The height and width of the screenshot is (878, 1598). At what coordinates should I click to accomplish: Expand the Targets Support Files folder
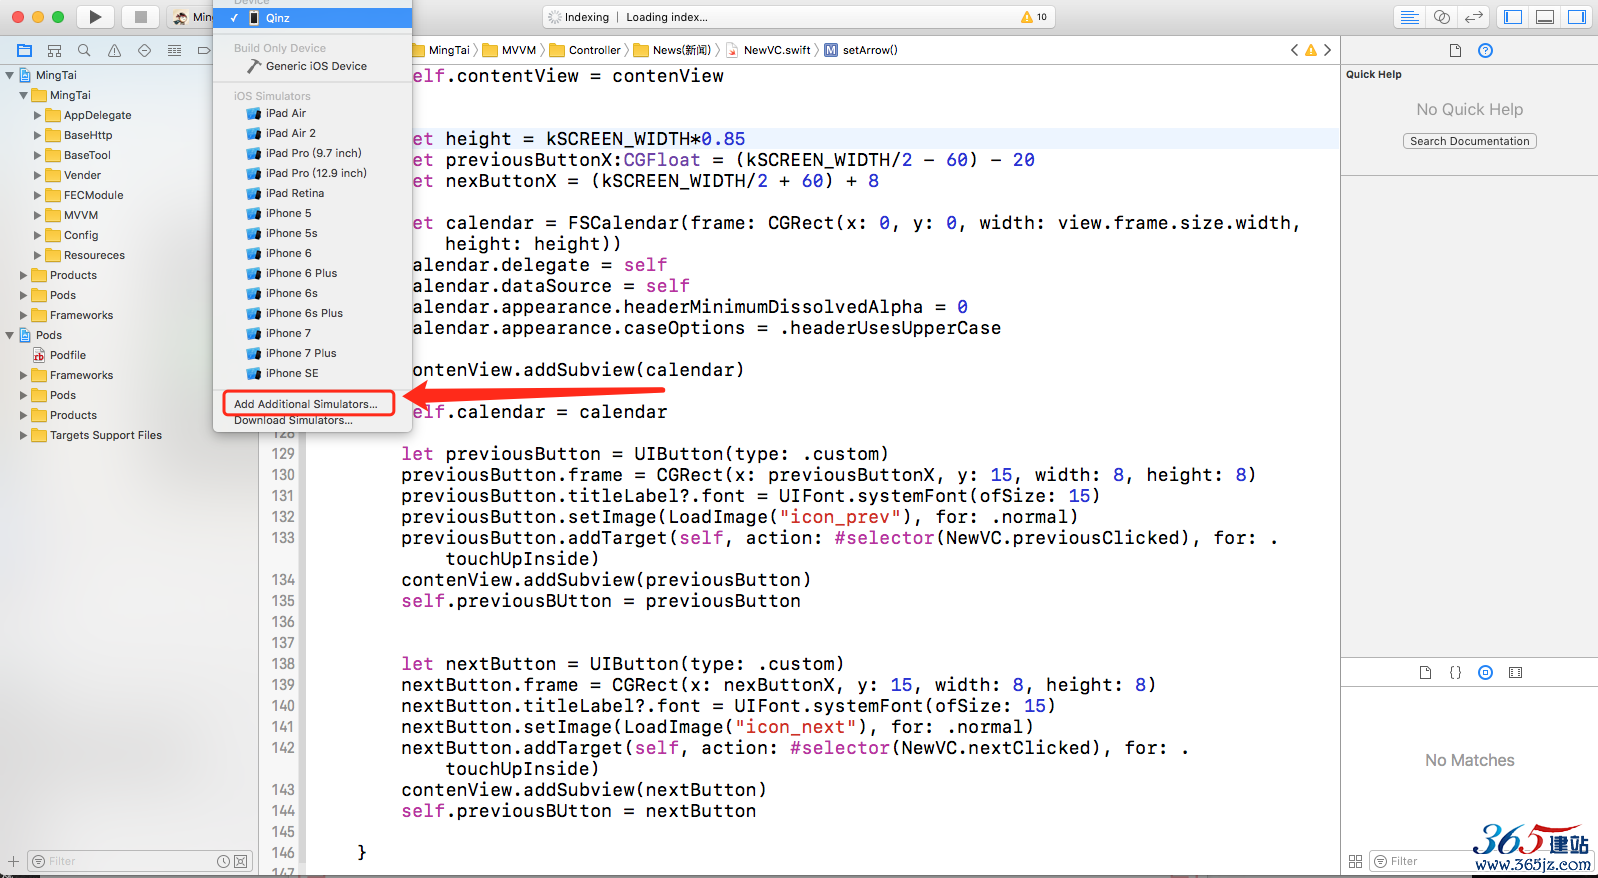23,435
